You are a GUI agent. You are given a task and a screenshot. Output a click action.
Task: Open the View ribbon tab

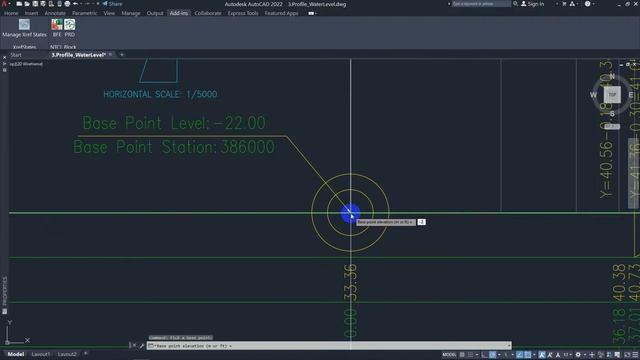point(109,13)
